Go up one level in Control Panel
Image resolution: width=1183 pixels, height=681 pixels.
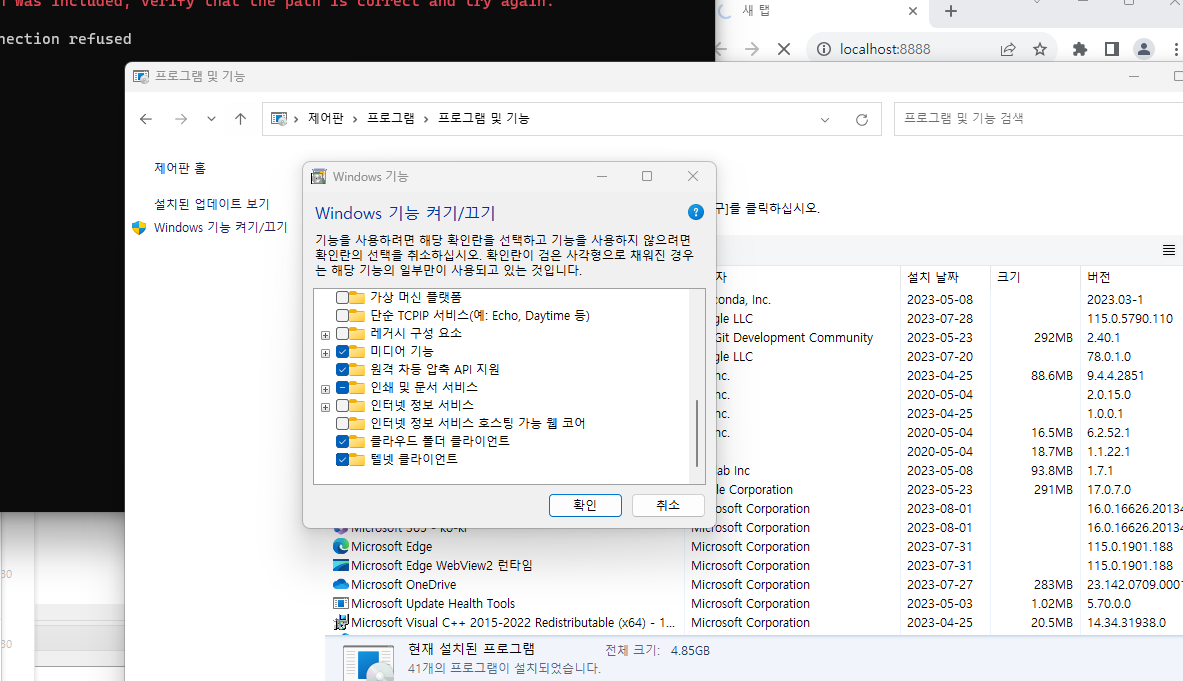click(240, 119)
